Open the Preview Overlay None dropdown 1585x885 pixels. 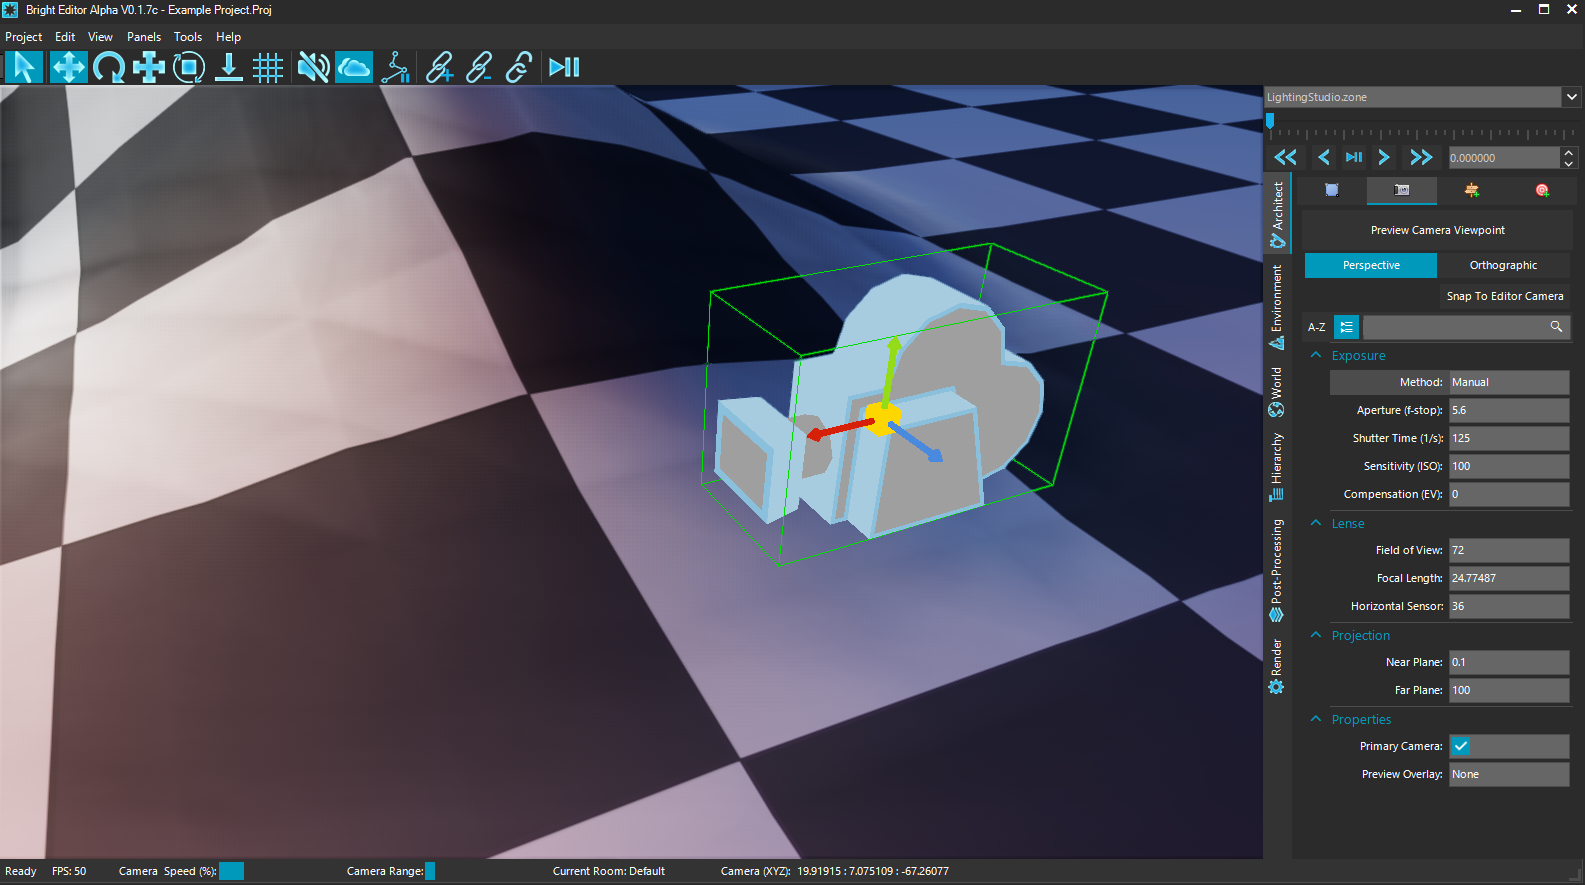point(1509,774)
